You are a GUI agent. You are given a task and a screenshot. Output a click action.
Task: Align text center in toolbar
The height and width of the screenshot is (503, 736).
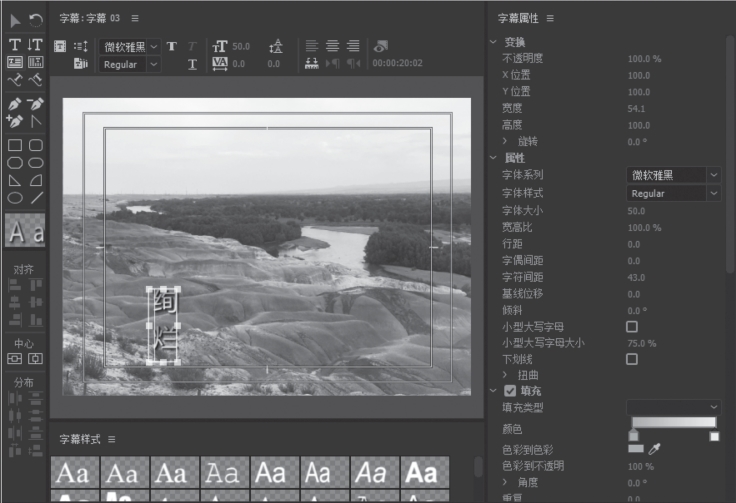[x=332, y=46]
